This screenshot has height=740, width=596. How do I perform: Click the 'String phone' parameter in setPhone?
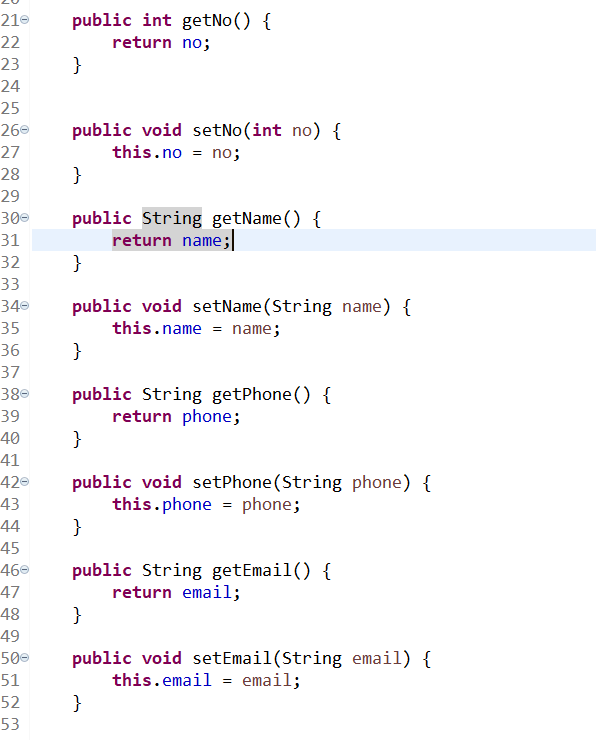coord(342,483)
